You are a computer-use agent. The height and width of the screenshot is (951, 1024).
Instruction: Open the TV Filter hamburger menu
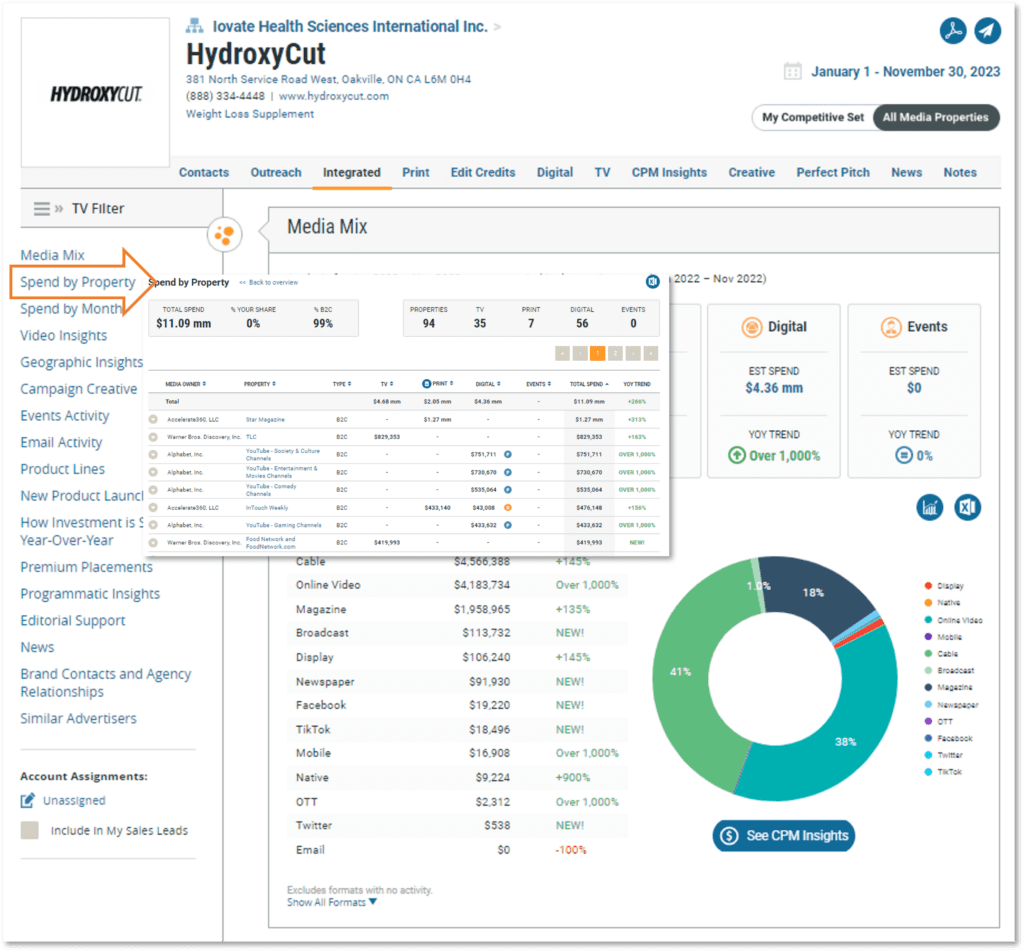42,208
